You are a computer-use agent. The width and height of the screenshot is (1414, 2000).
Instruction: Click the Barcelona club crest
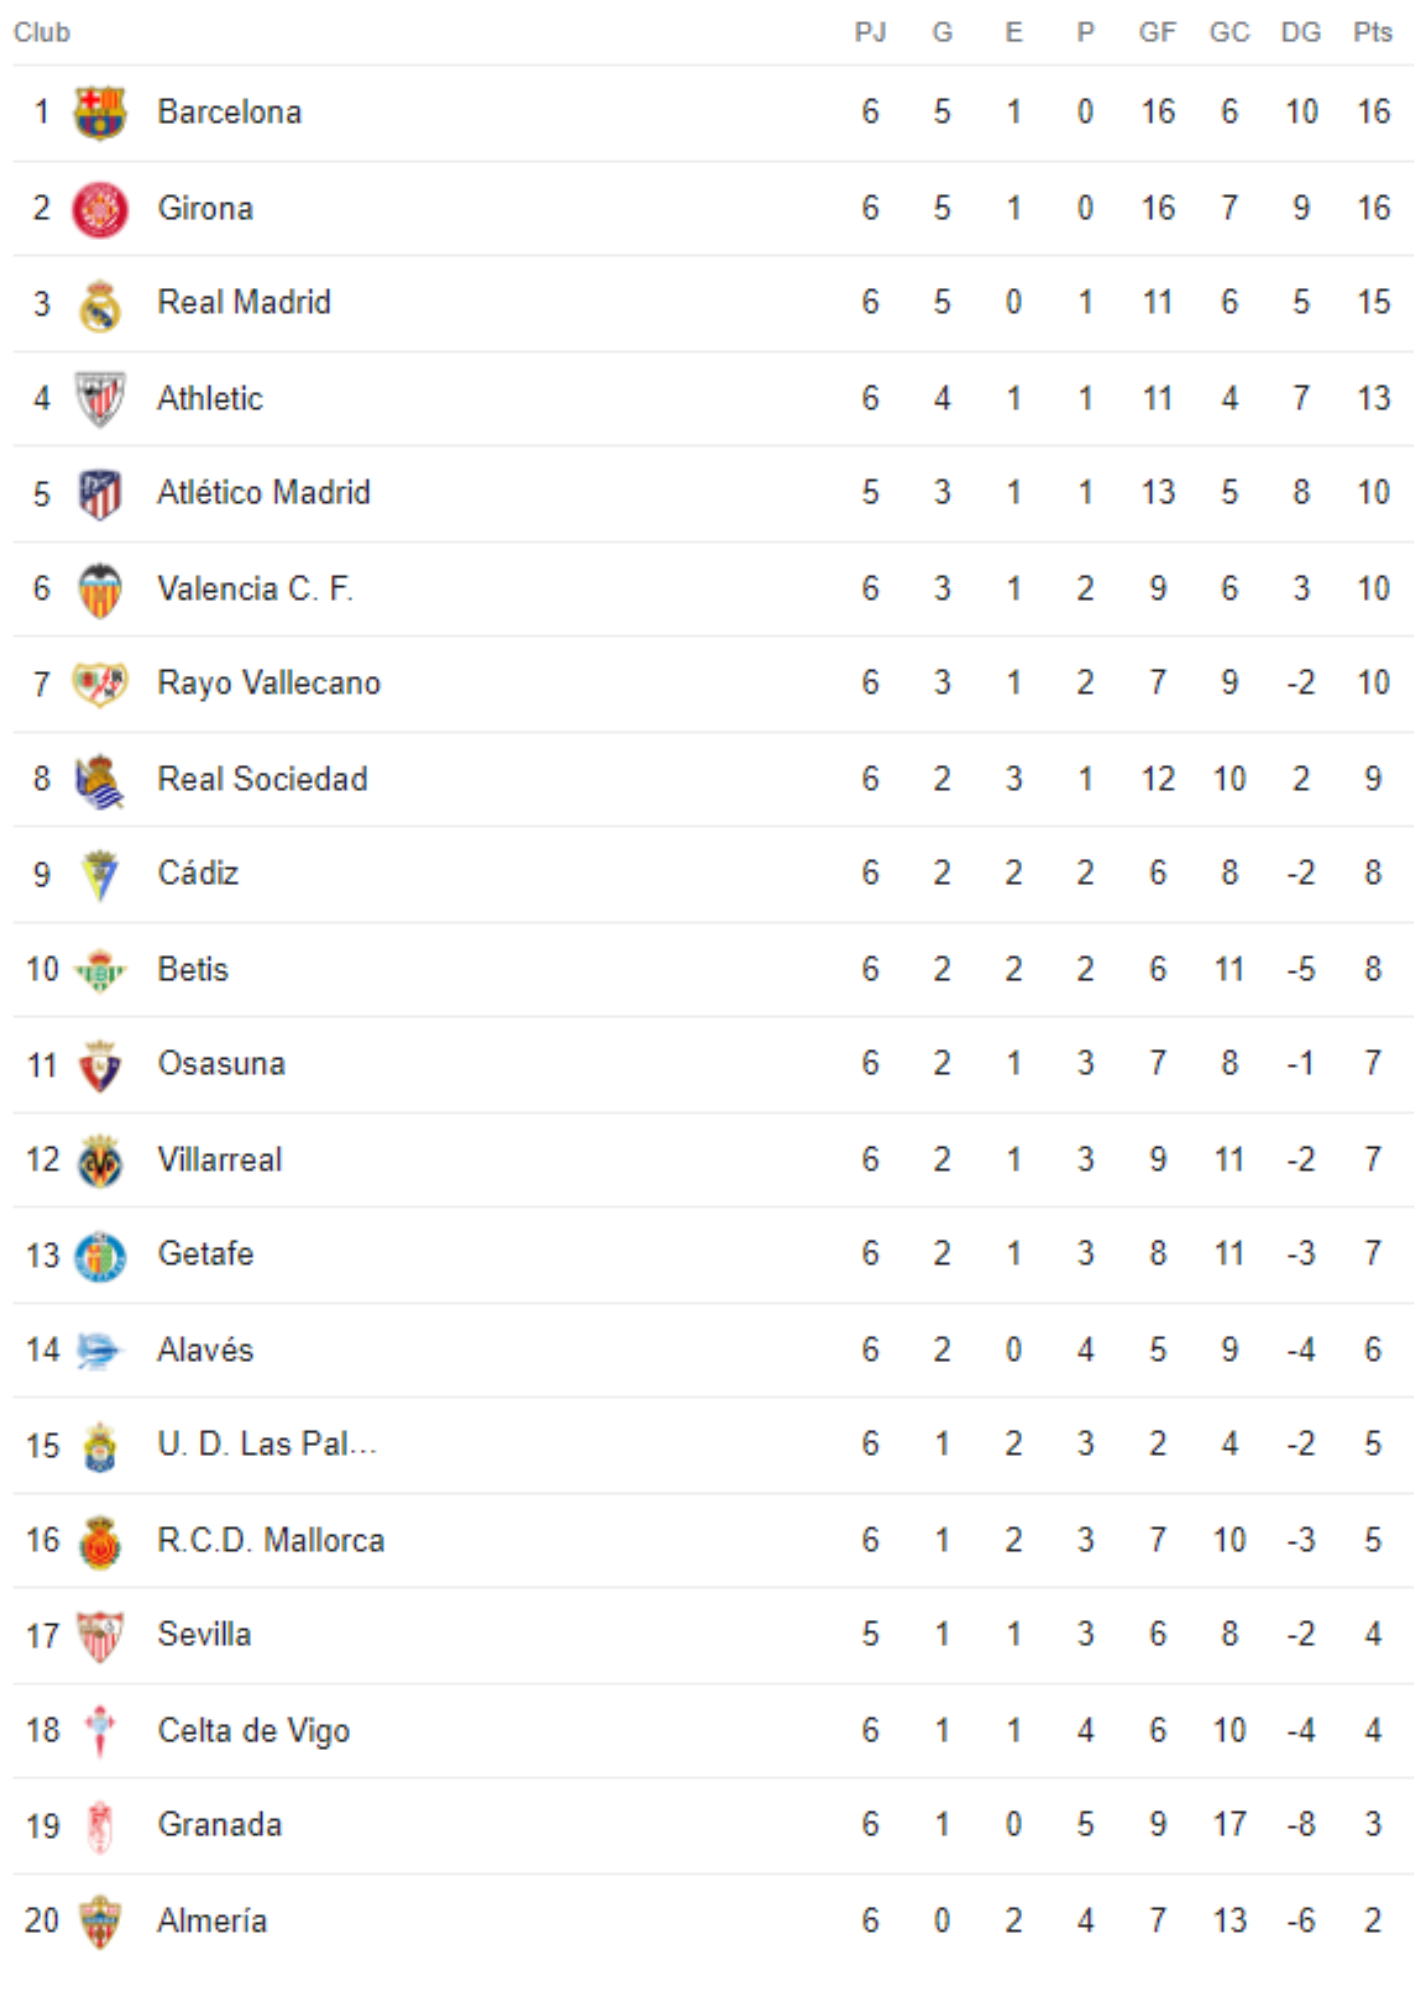point(100,112)
